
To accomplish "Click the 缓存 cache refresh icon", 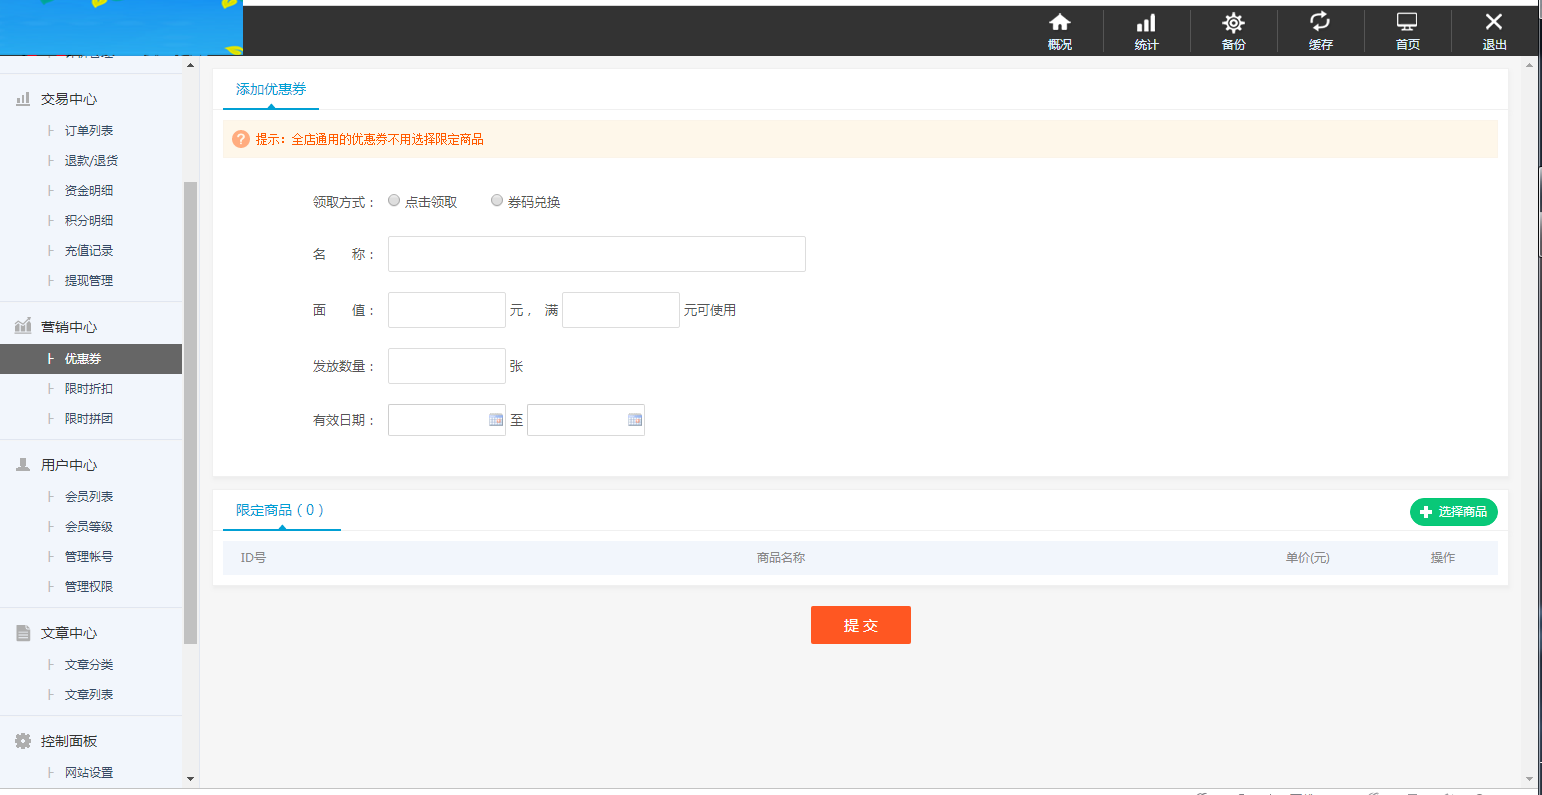I will 1320,30.
